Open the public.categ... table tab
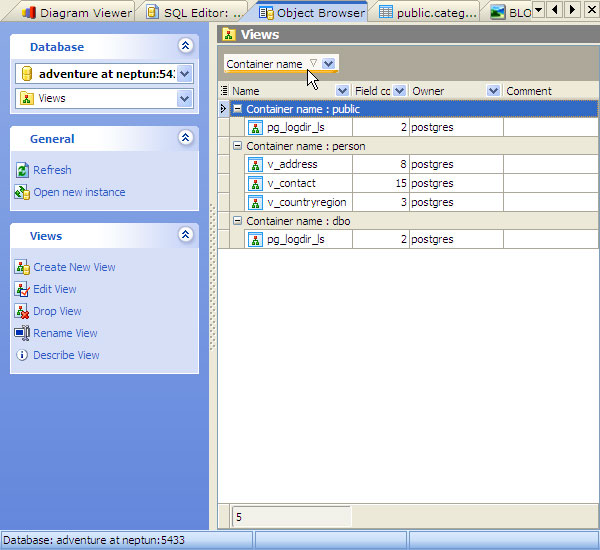 point(428,13)
